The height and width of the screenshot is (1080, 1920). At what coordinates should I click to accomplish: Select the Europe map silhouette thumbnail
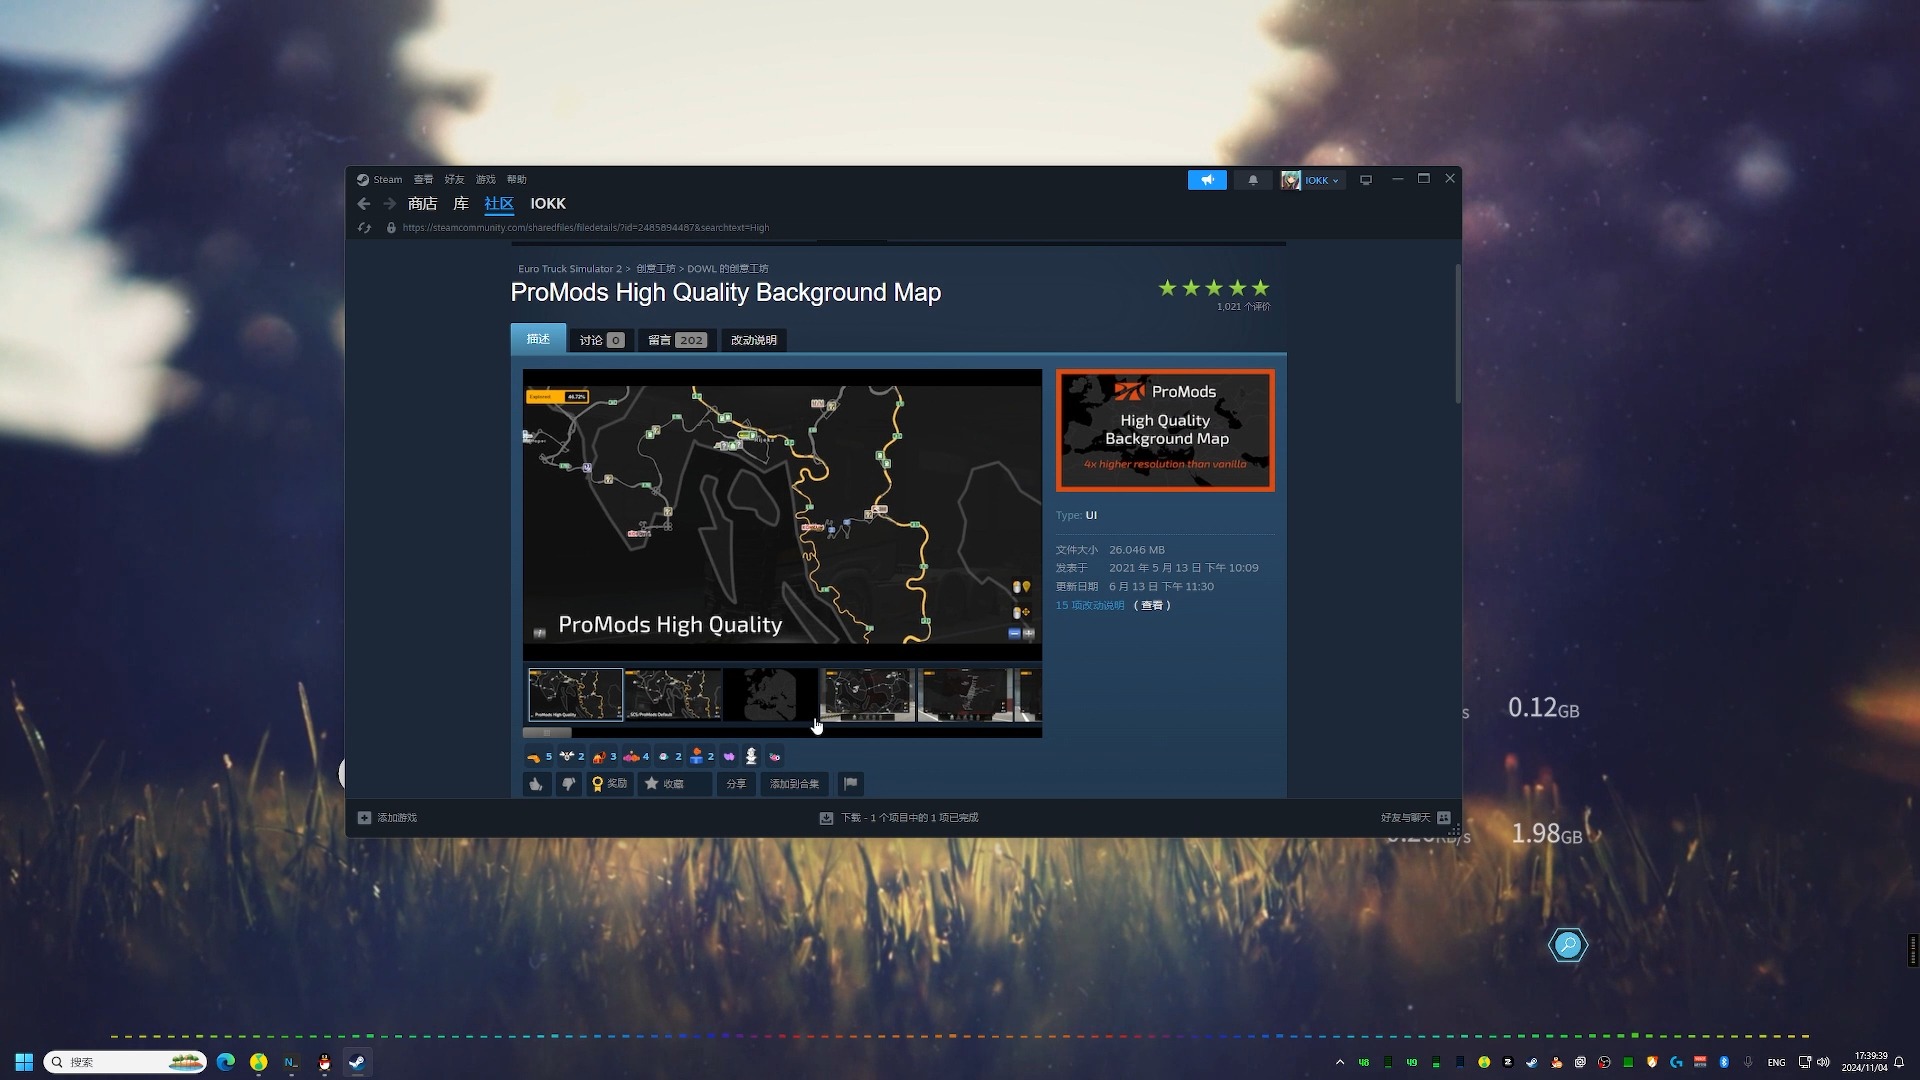click(x=770, y=695)
